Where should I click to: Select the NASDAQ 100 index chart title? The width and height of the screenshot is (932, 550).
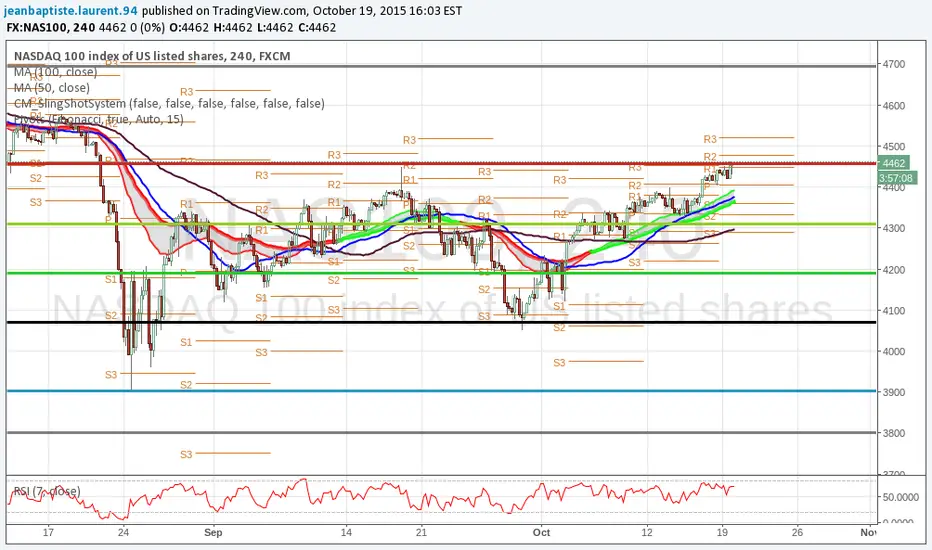pyautogui.click(x=152, y=56)
